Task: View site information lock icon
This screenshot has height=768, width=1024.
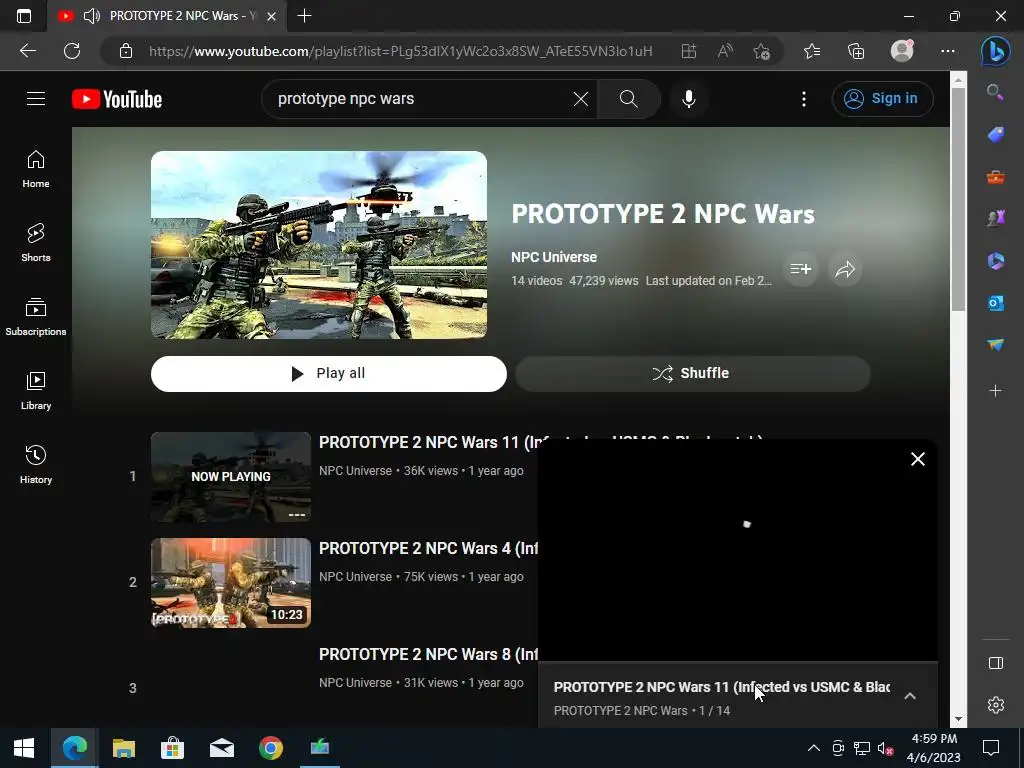Action: 126,51
